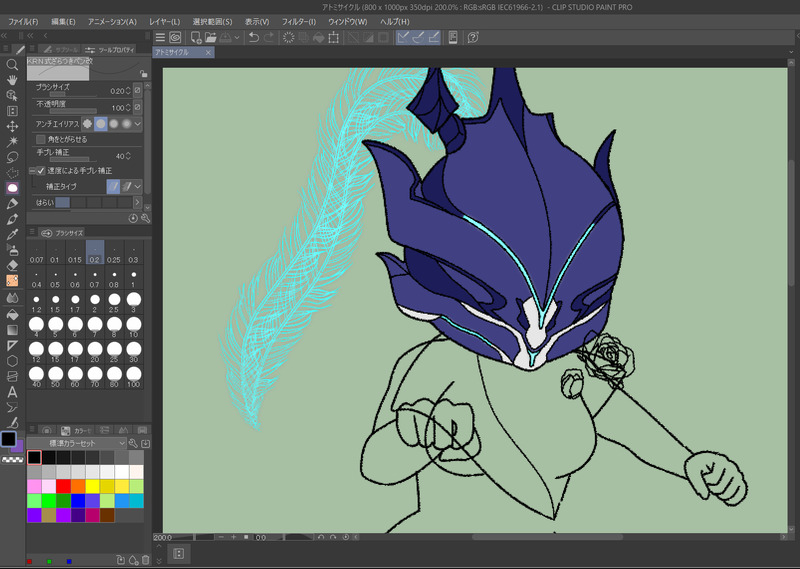This screenshot has height=569, width=800.
Task: Click the Clear spinning-dots icon
Action: (289, 37)
